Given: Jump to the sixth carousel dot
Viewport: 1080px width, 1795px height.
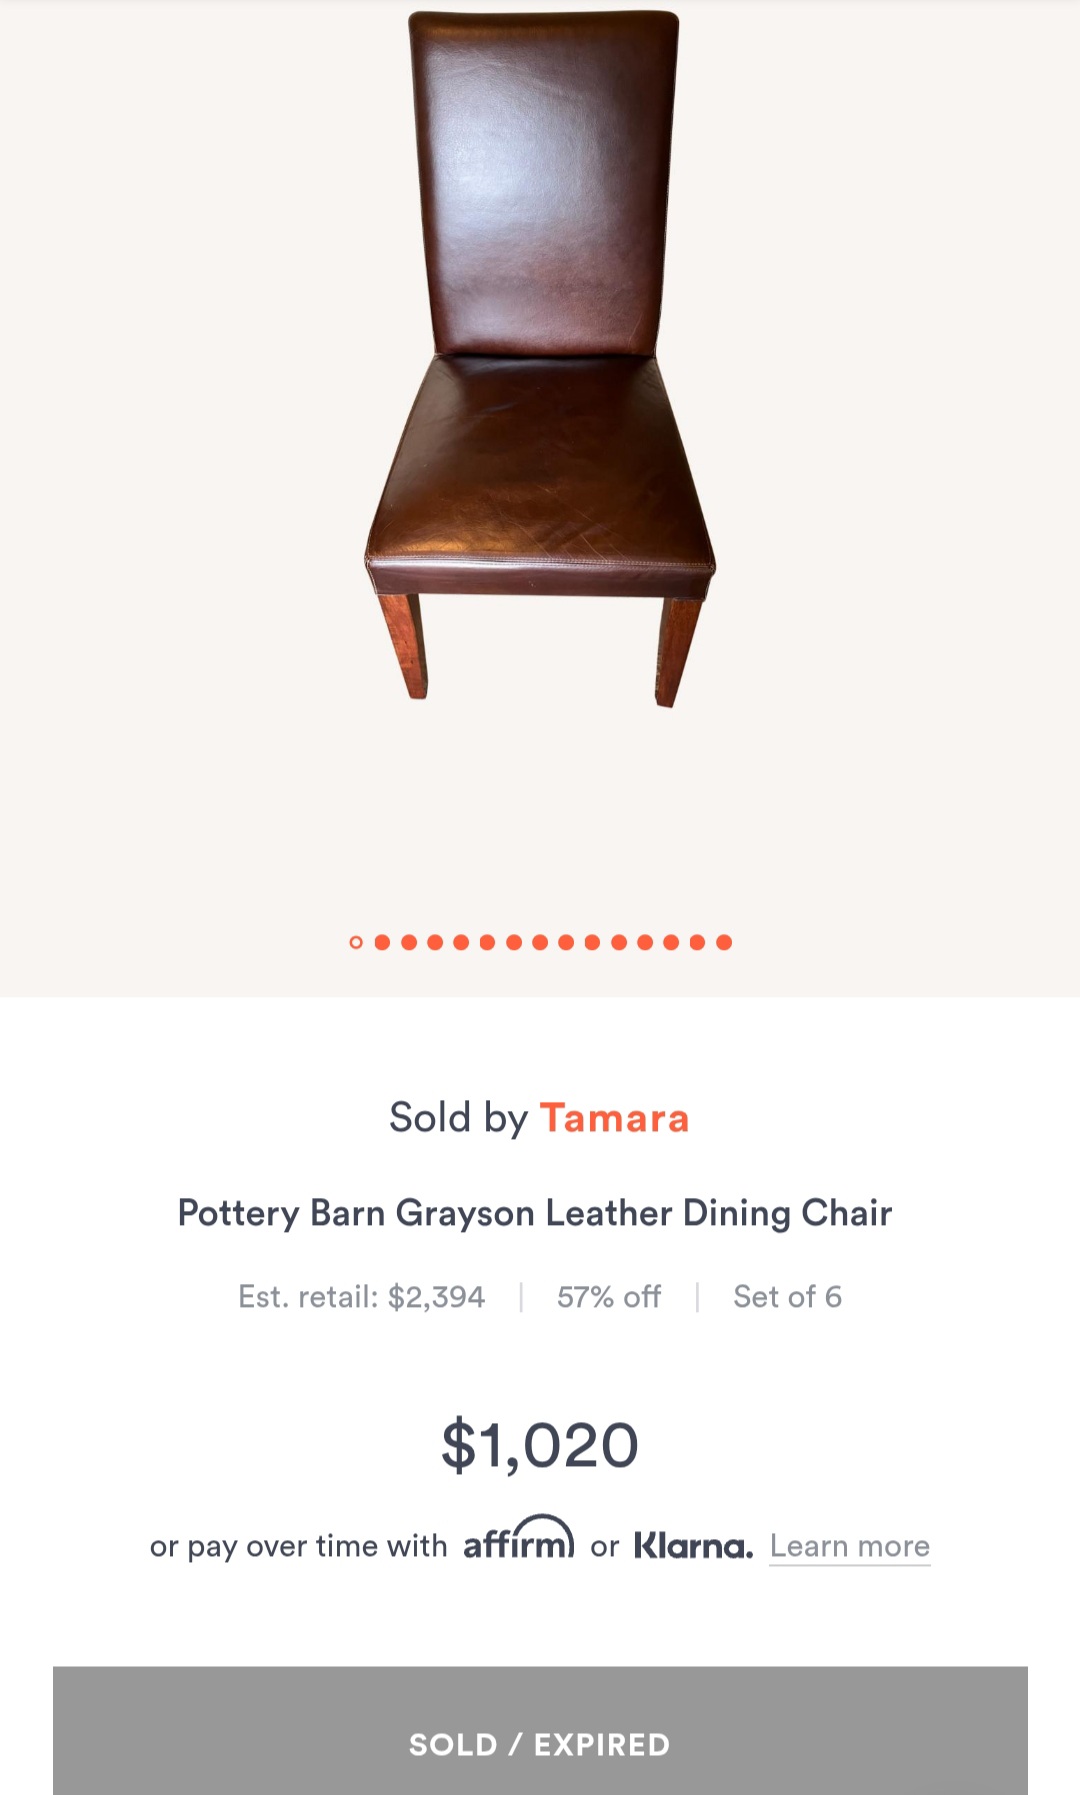Looking at the screenshot, I should coord(487,942).
